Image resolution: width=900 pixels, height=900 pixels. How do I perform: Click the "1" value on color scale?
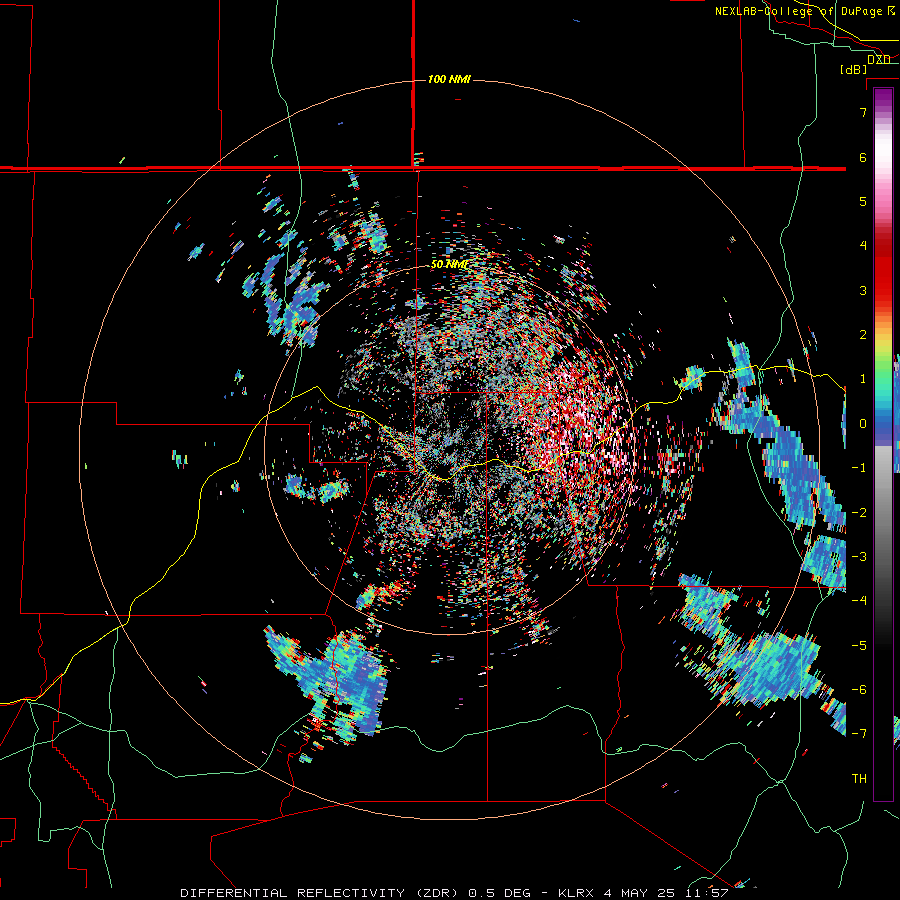pos(863,379)
